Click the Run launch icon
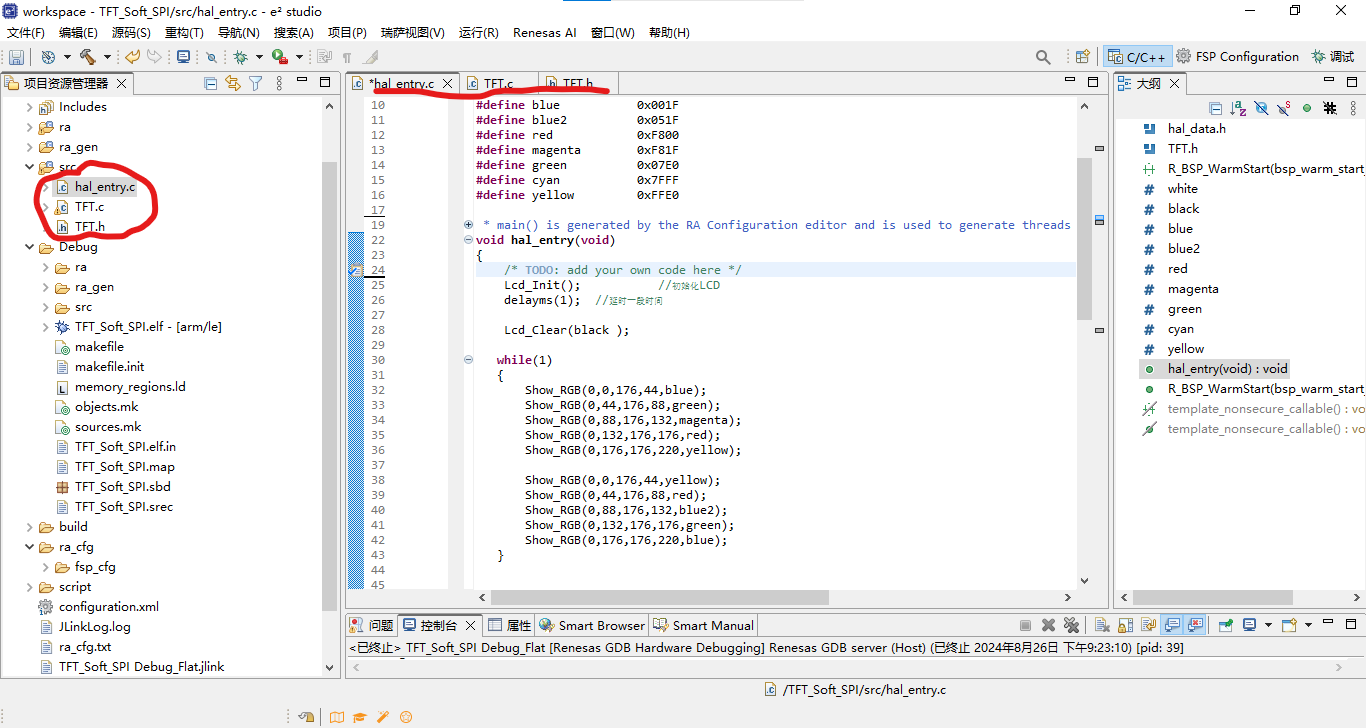 [x=280, y=57]
